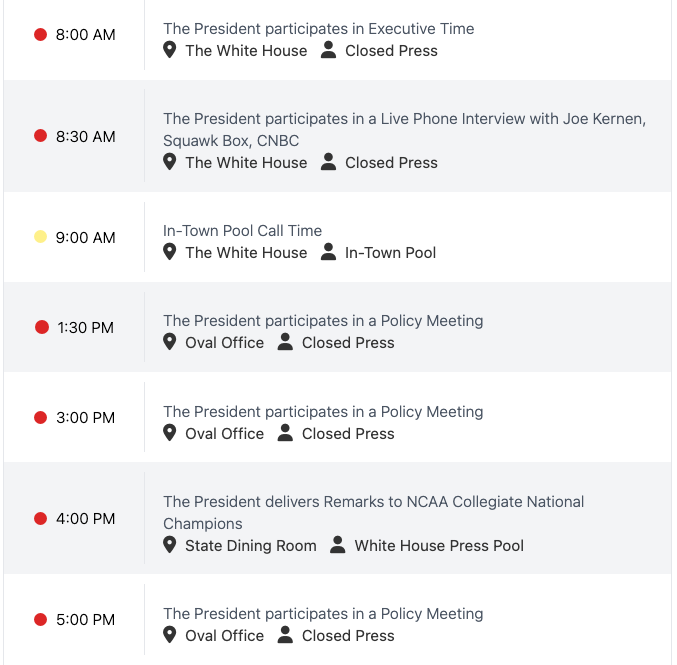The image size is (677, 665).
Task: Click the 3:00 PM time label
Action: 86,417
